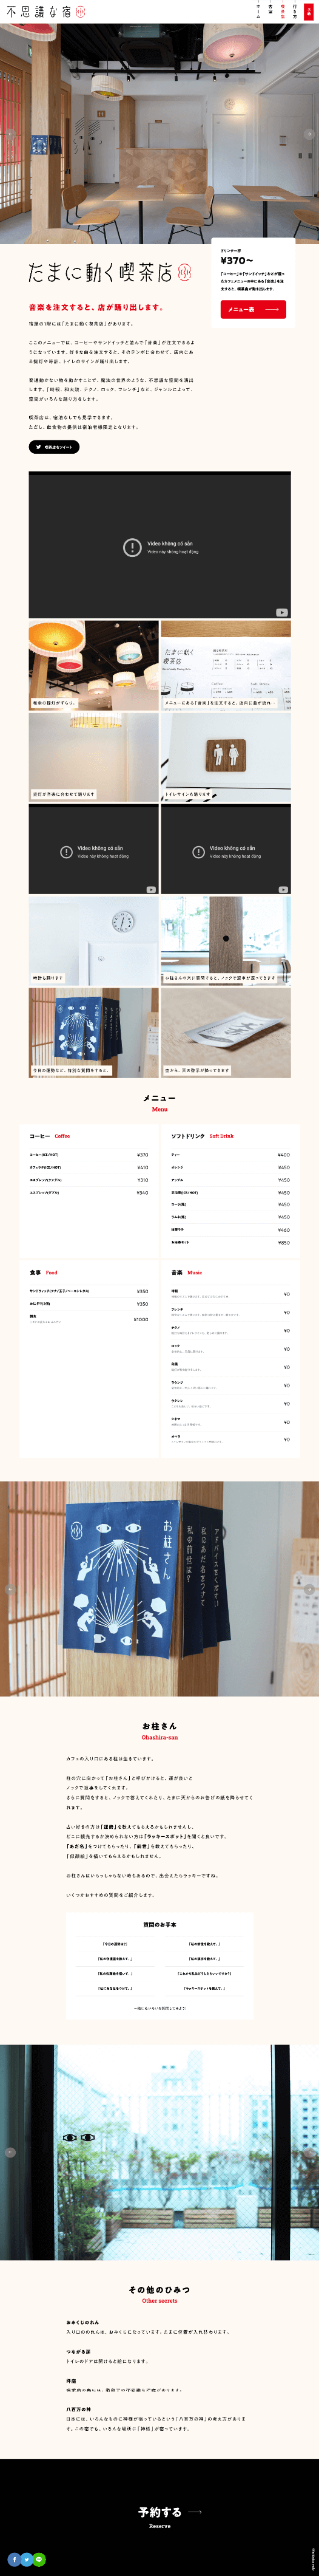Share via the Twitter icon
Image resolution: width=319 pixels, height=2576 pixels.
coord(26,2559)
